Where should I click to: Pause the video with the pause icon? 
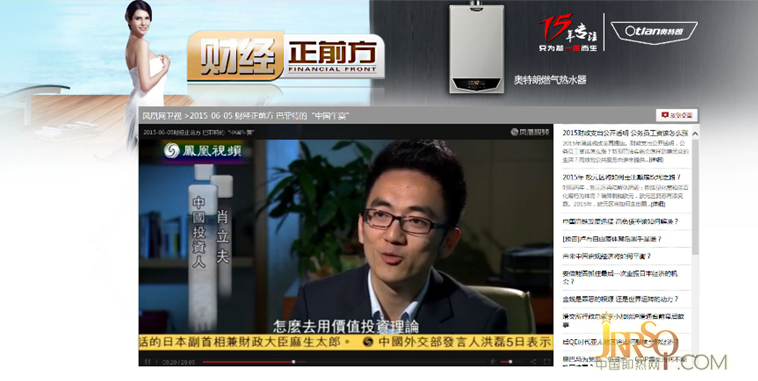pos(148,362)
